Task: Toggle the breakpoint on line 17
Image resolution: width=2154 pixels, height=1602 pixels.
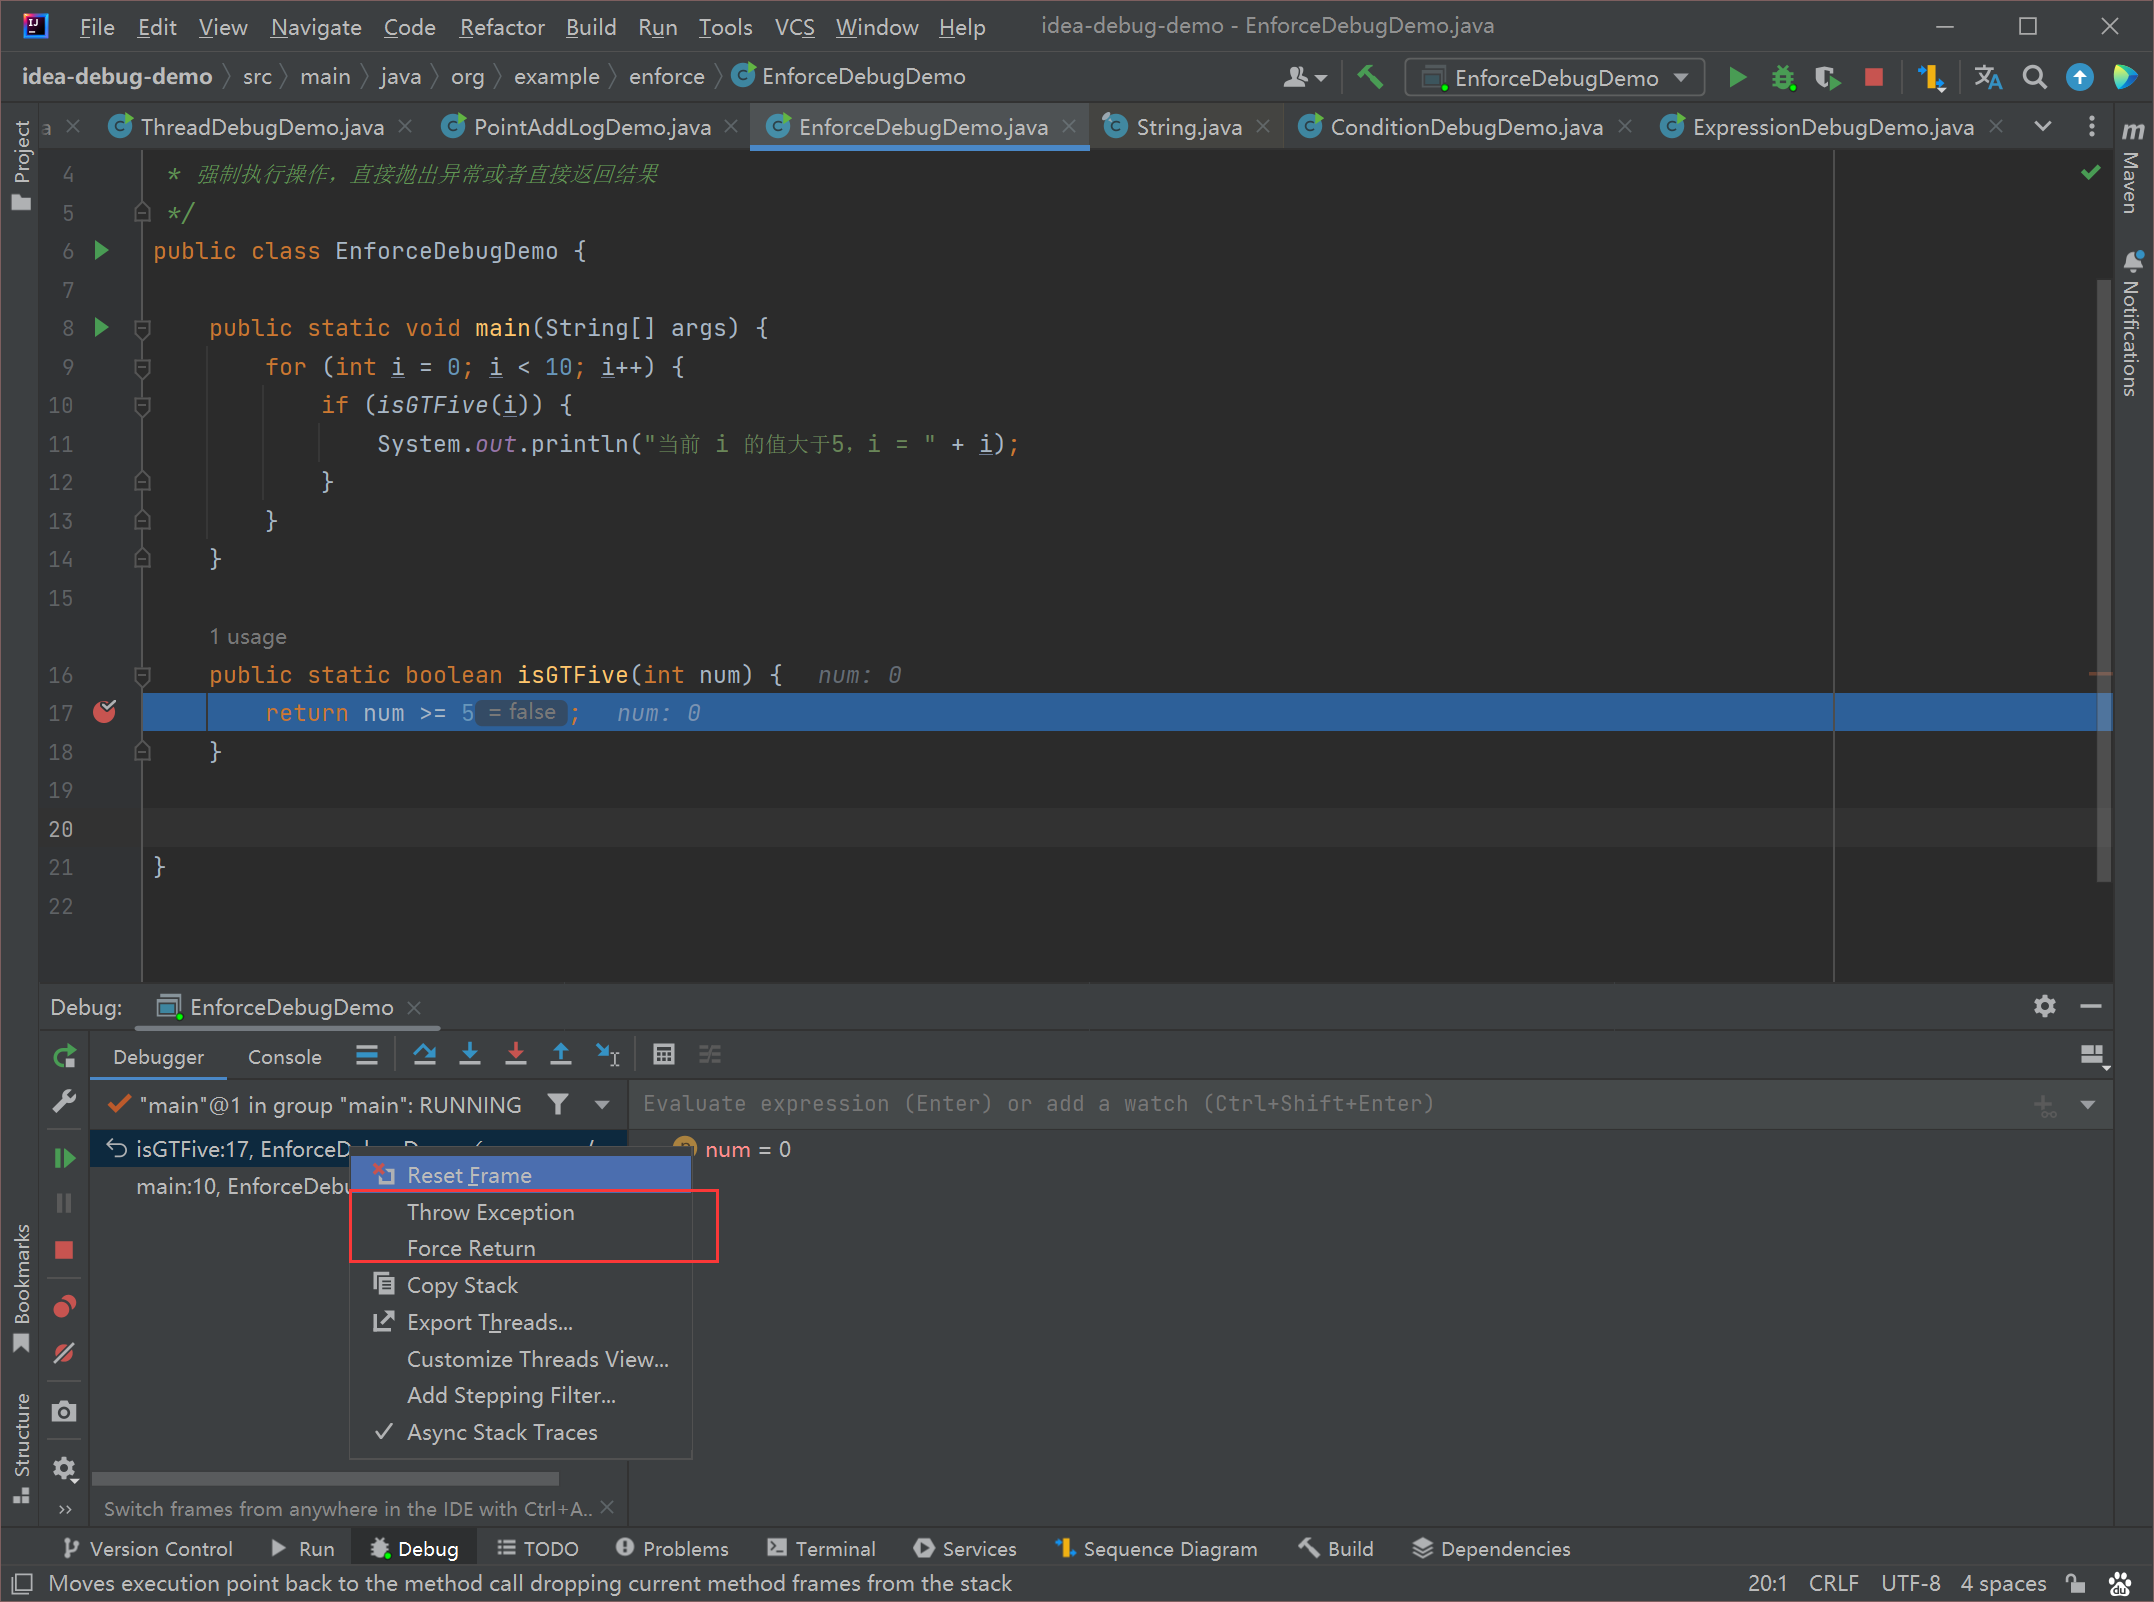Action: (104, 712)
